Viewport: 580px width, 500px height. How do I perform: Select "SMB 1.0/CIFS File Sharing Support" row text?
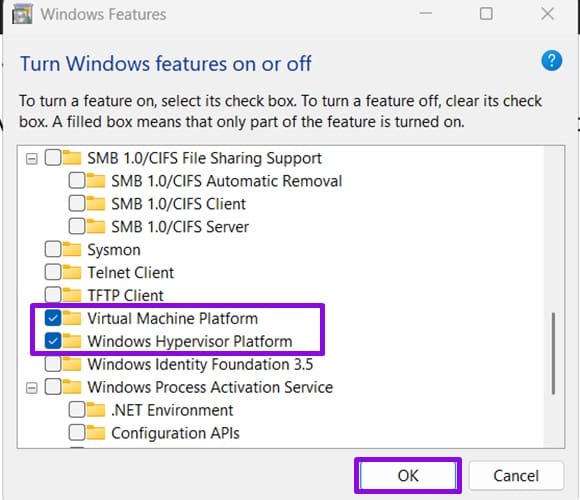point(205,158)
